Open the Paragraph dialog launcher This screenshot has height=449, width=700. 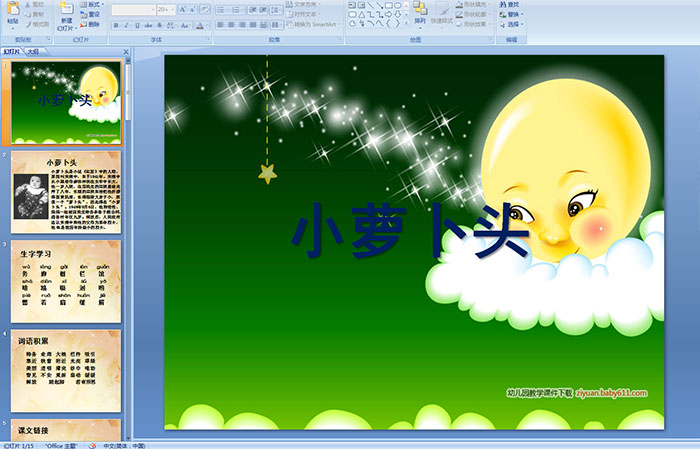pyautogui.click(x=340, y=39)
